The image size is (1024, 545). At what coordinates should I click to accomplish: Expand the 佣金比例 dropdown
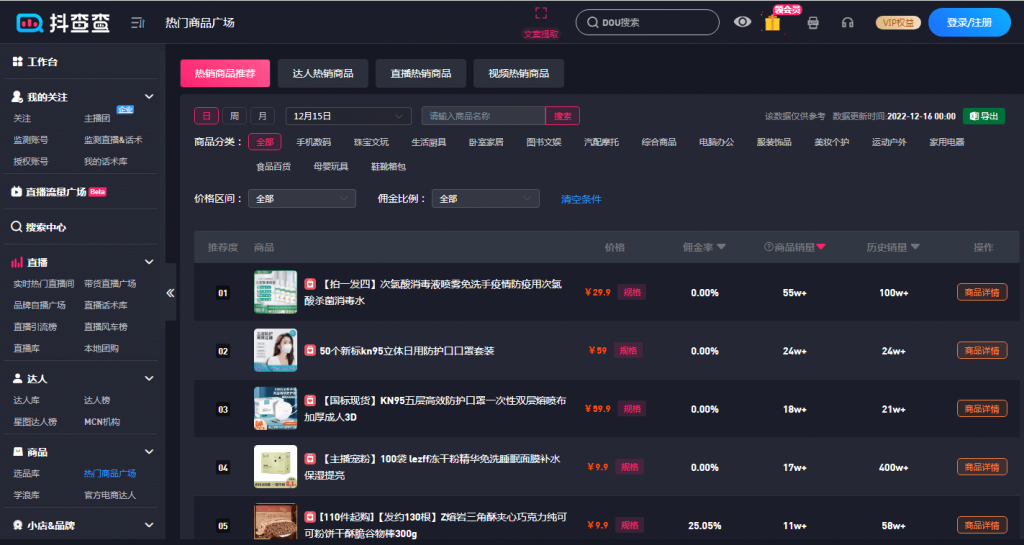click(x=485, y=199)
